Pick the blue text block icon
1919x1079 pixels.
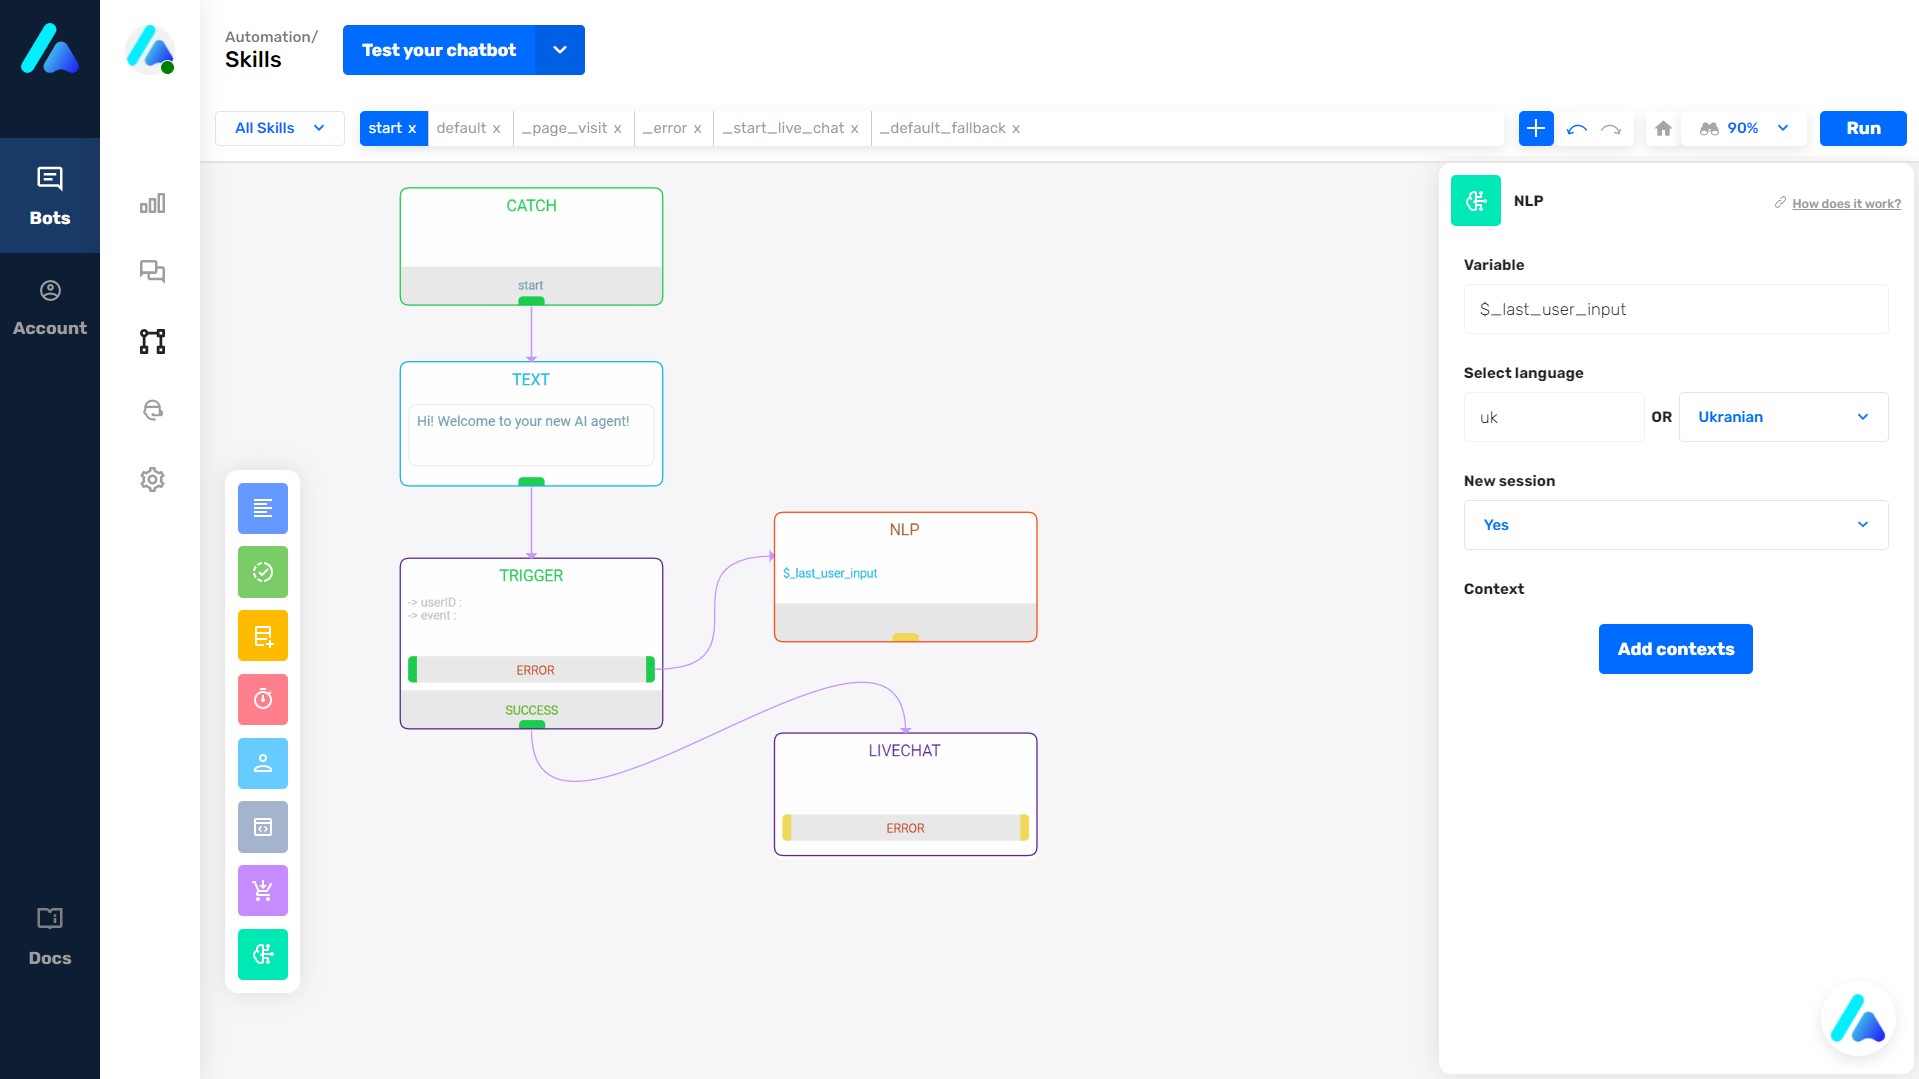point(262,508)
